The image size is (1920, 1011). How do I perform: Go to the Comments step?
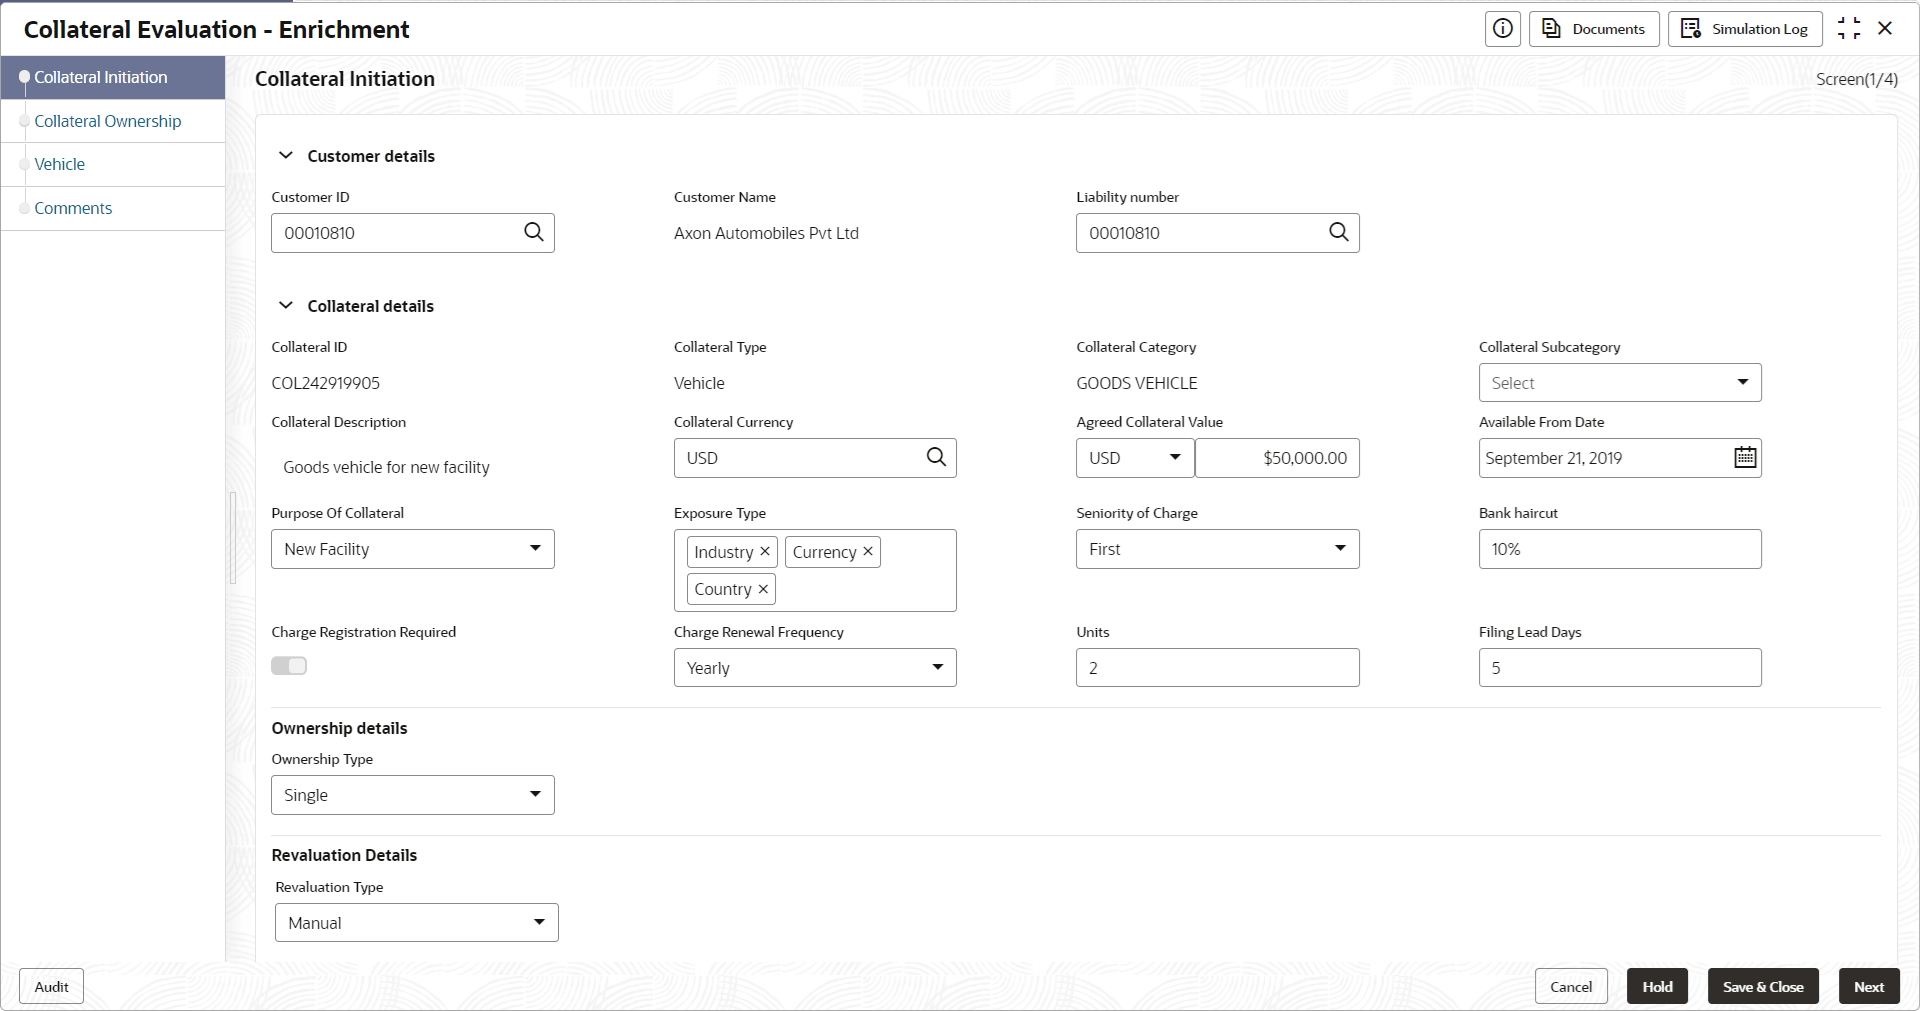pyautogui.click(x=113, y=208)
